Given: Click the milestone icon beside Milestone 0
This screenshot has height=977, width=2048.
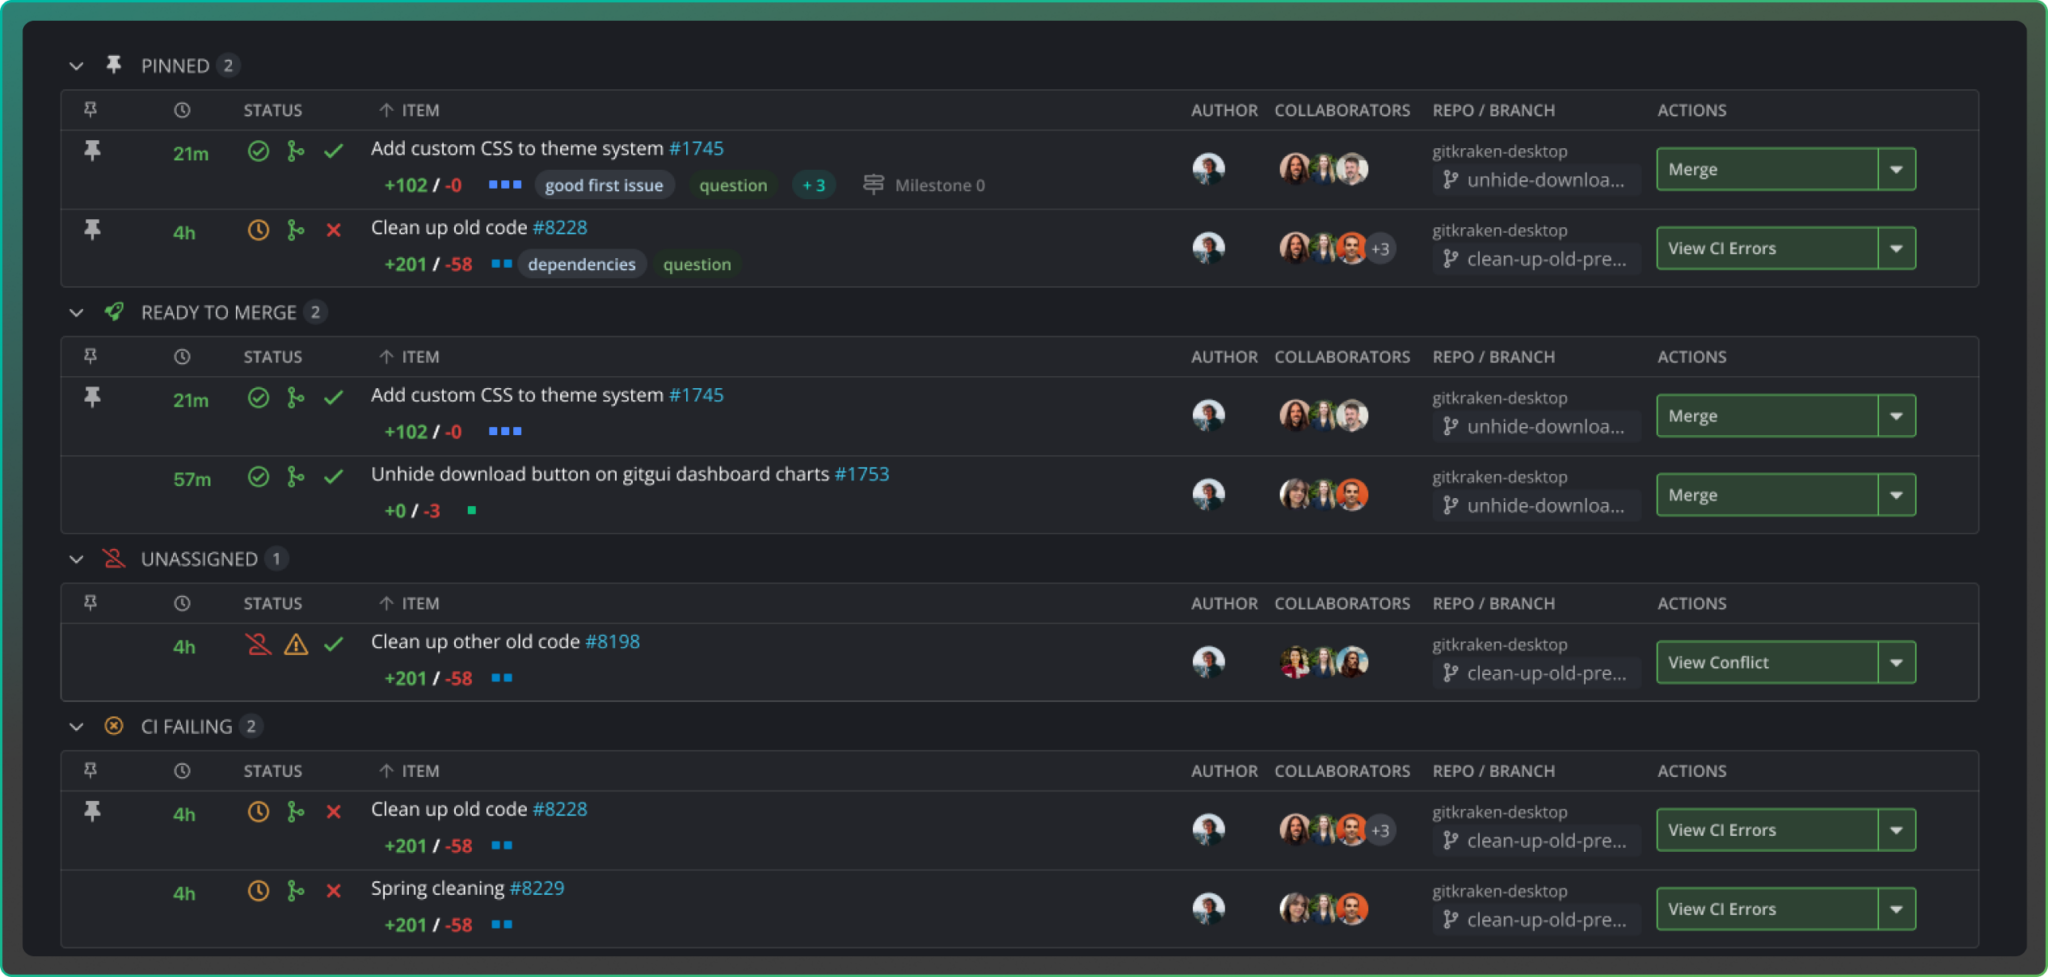Looking at the screenshot, I should (874, 184).
